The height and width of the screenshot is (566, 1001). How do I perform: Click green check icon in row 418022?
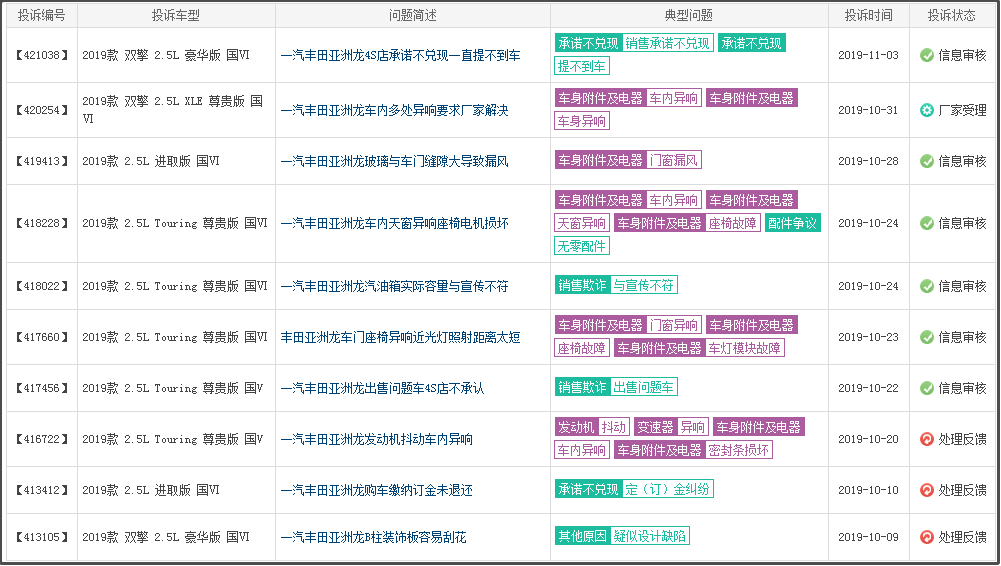[927, 287]
